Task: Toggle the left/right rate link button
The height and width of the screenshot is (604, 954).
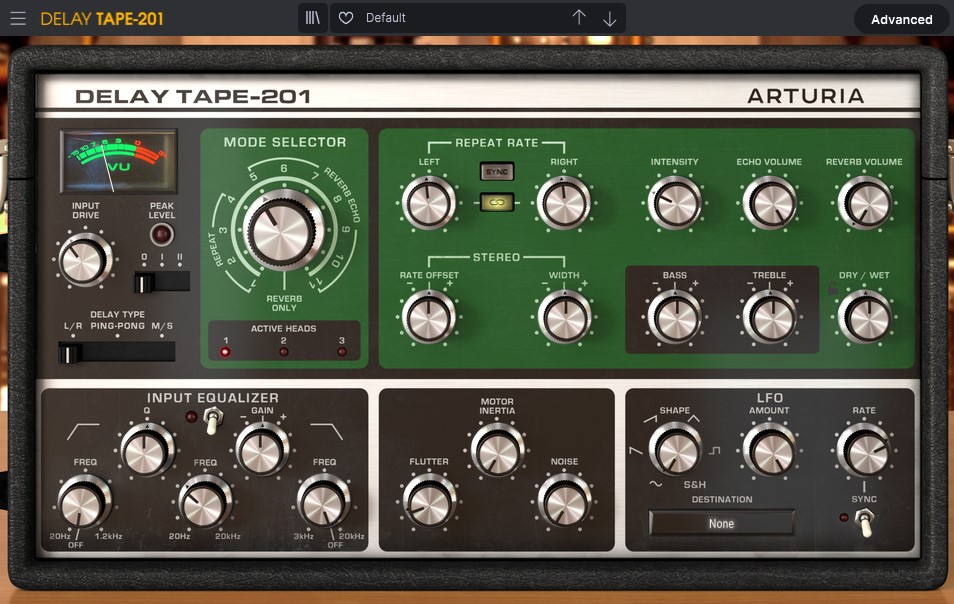Action: 496,203
